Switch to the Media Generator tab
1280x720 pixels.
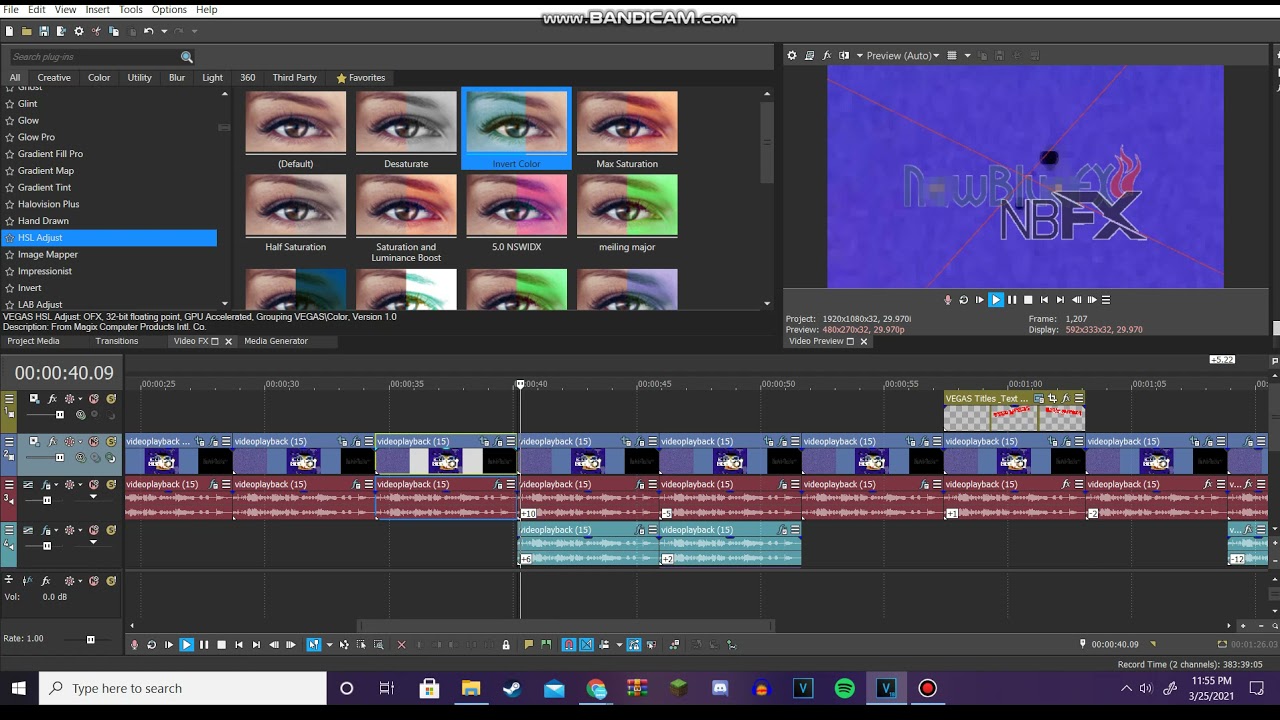pos(276,341)
